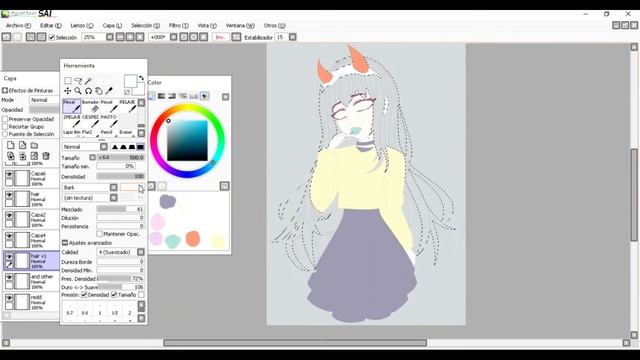Image resolution: width=640 pixels, height=360 pixels.
Task: Create a new layer folder
Action: 34,145
